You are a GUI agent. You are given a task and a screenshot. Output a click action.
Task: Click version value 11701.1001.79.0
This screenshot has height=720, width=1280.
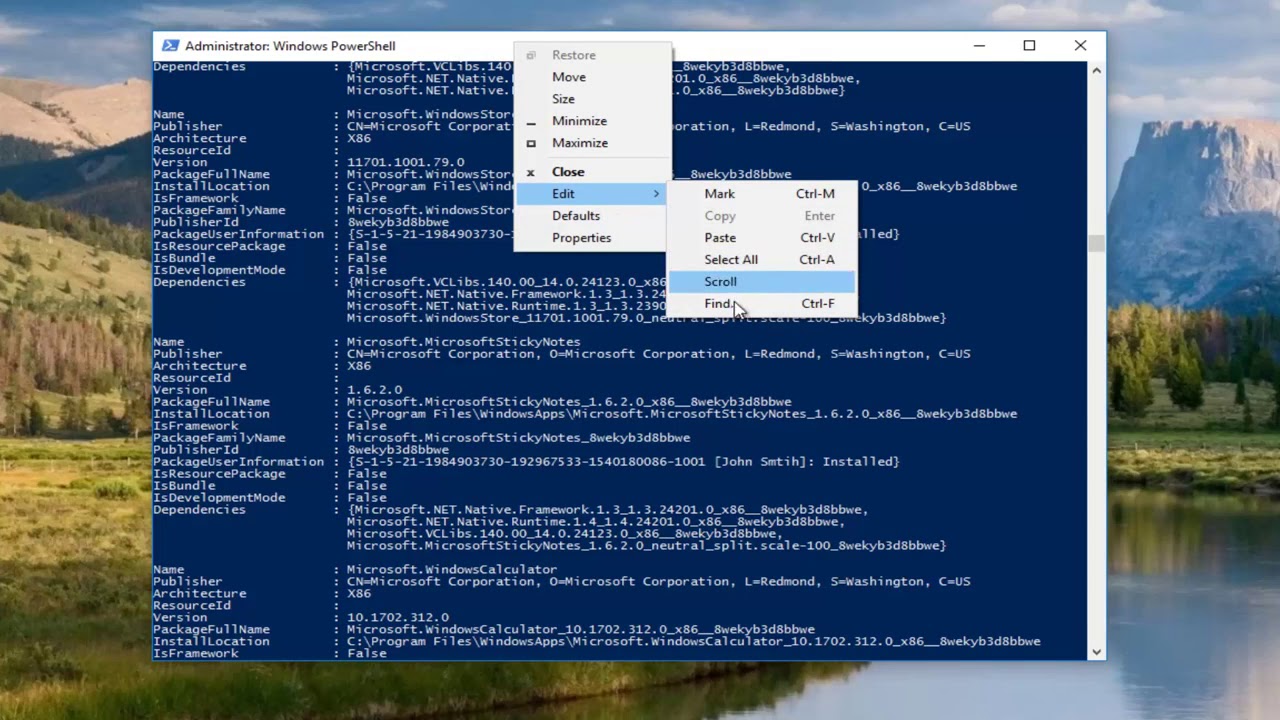(x=406, y=162)
